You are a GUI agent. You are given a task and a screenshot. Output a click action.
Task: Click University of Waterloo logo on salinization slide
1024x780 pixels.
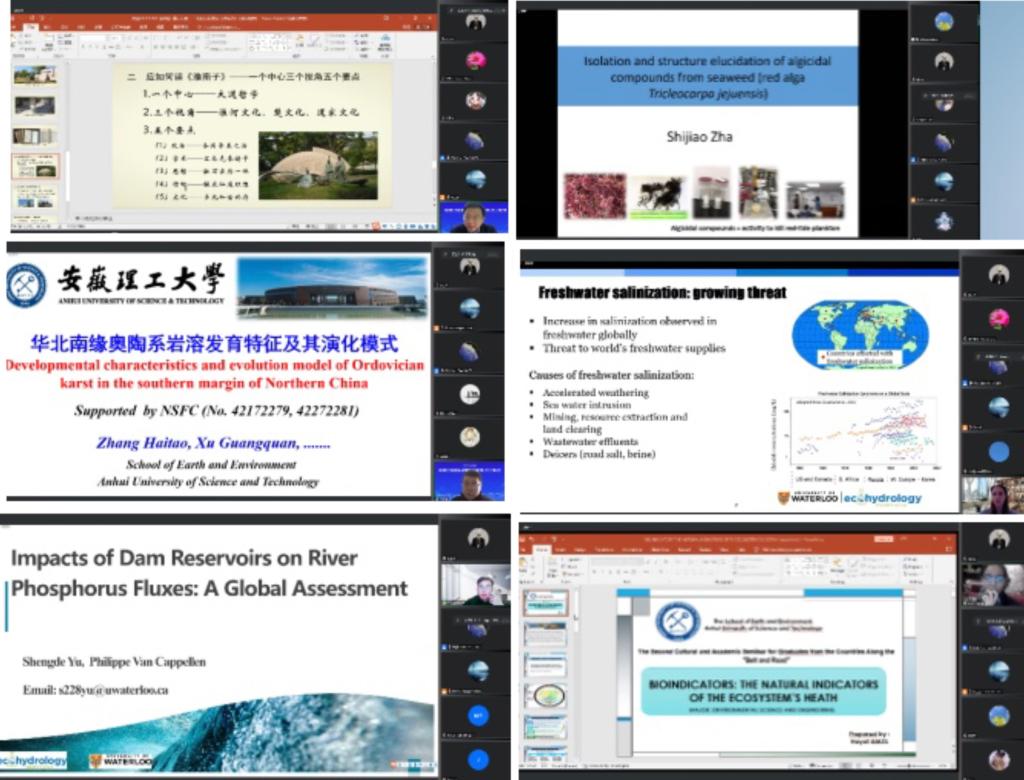point(808,498)
